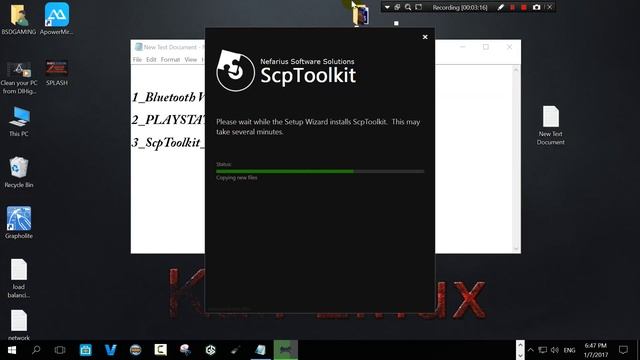Click the ScpToolkit puzzle-piece logo
Screen dimensions: 640x360
click(x=236, y=71)
